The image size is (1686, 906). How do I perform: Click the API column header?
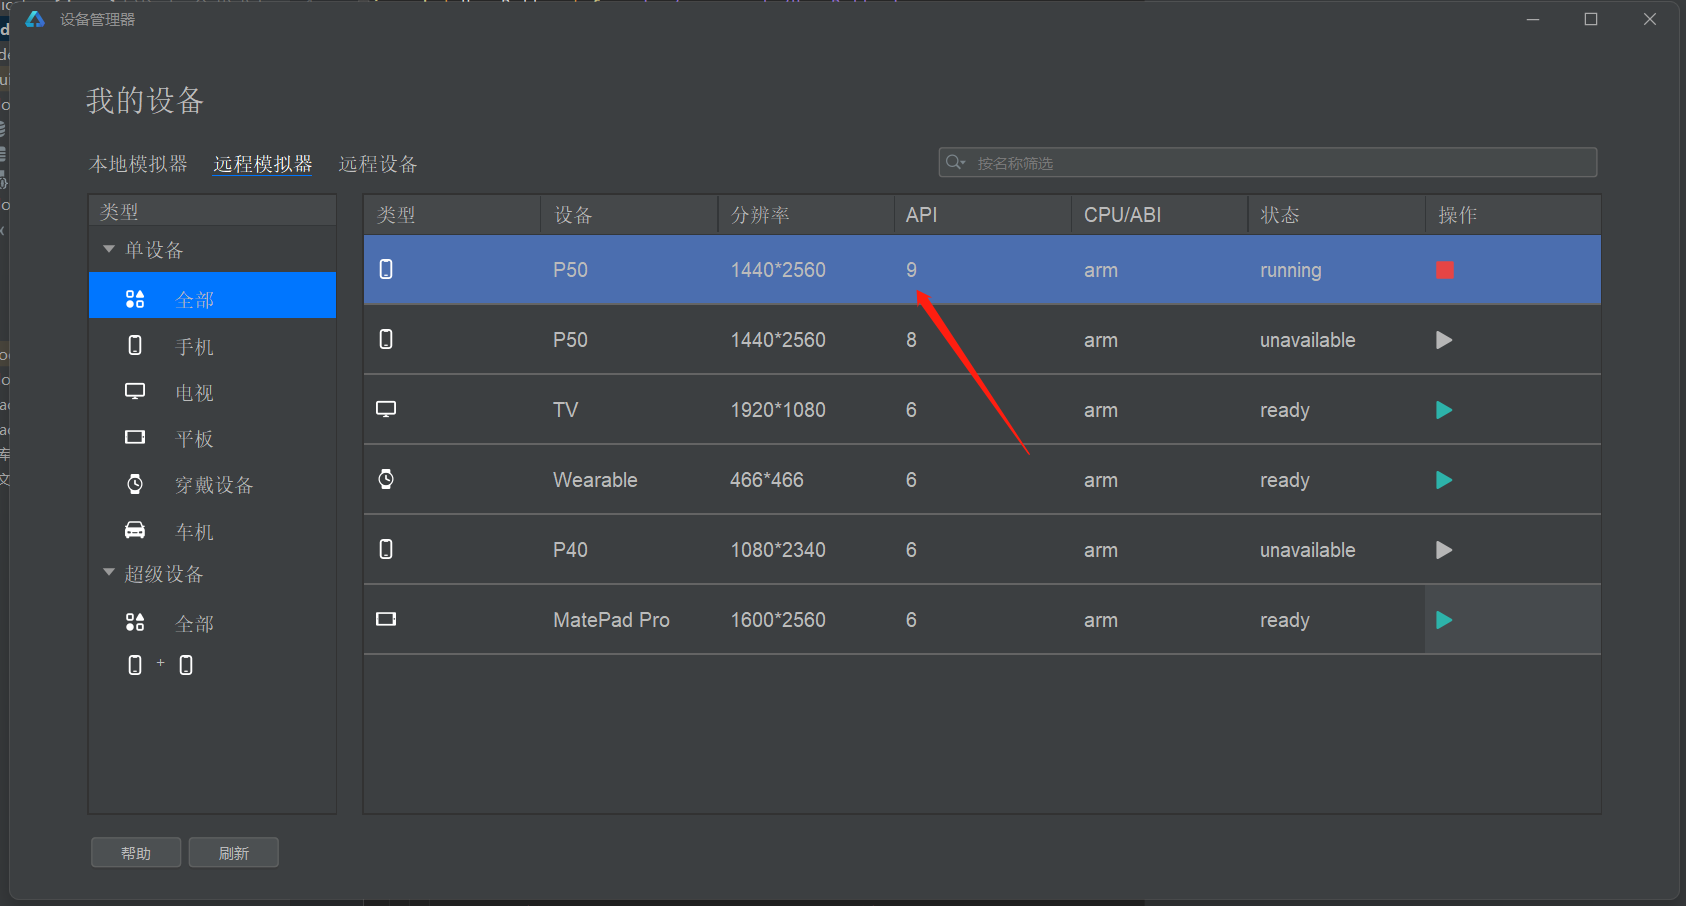[982, 215]
